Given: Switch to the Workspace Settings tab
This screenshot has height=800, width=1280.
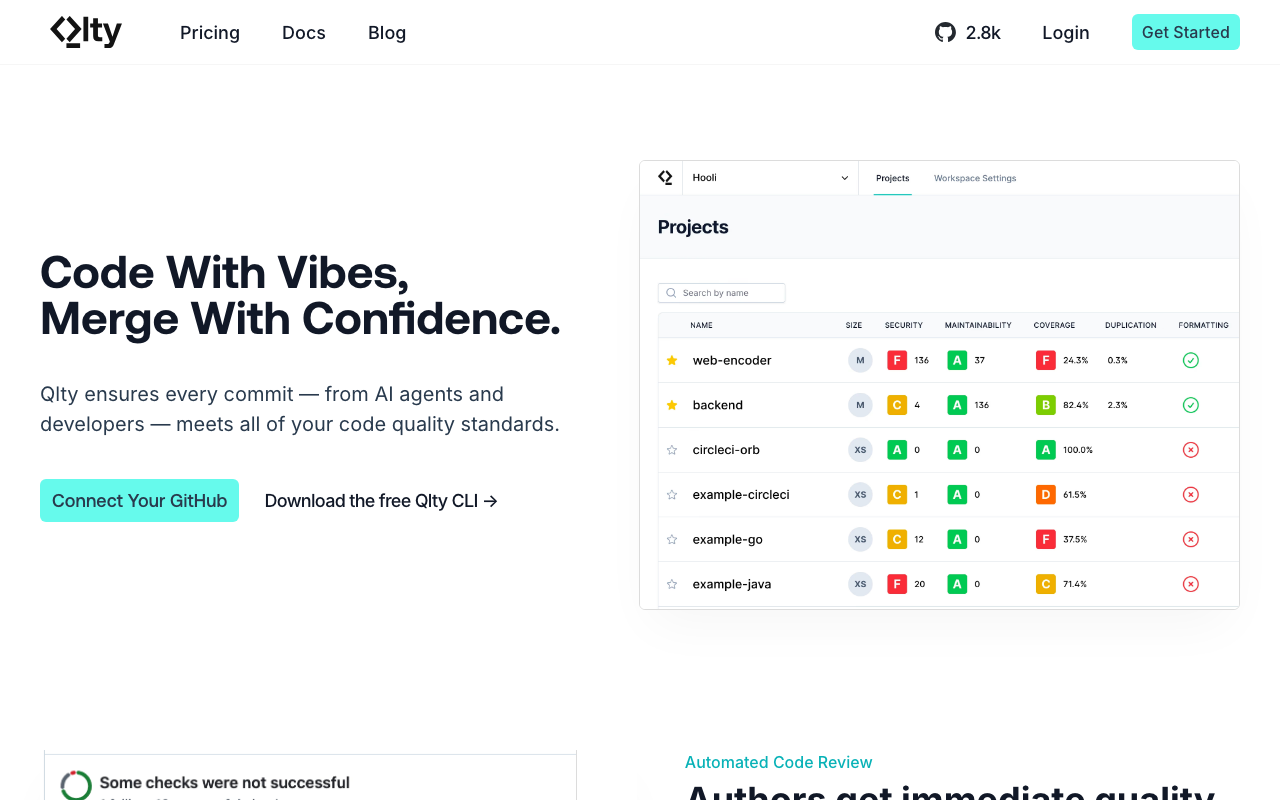Looking at the screenshot, I should tap(975, 177).
